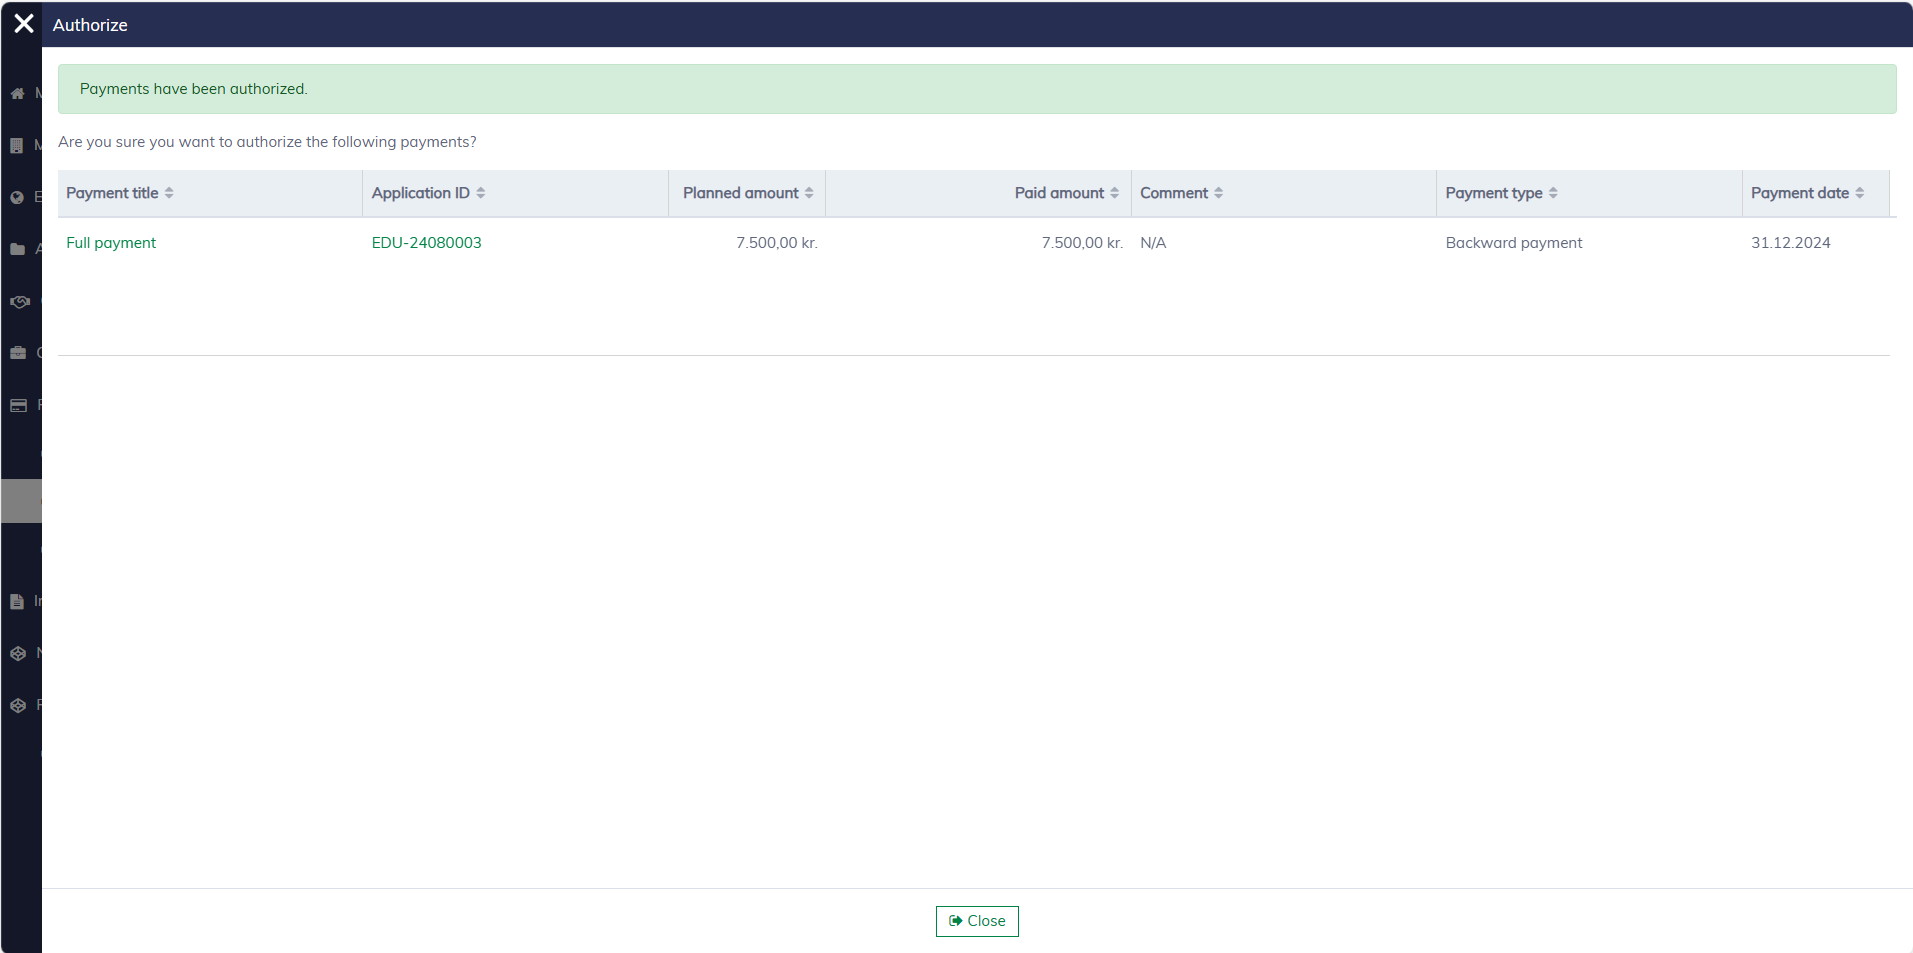
Task: Sort by Payment title arrows
Action: [169, 193]
